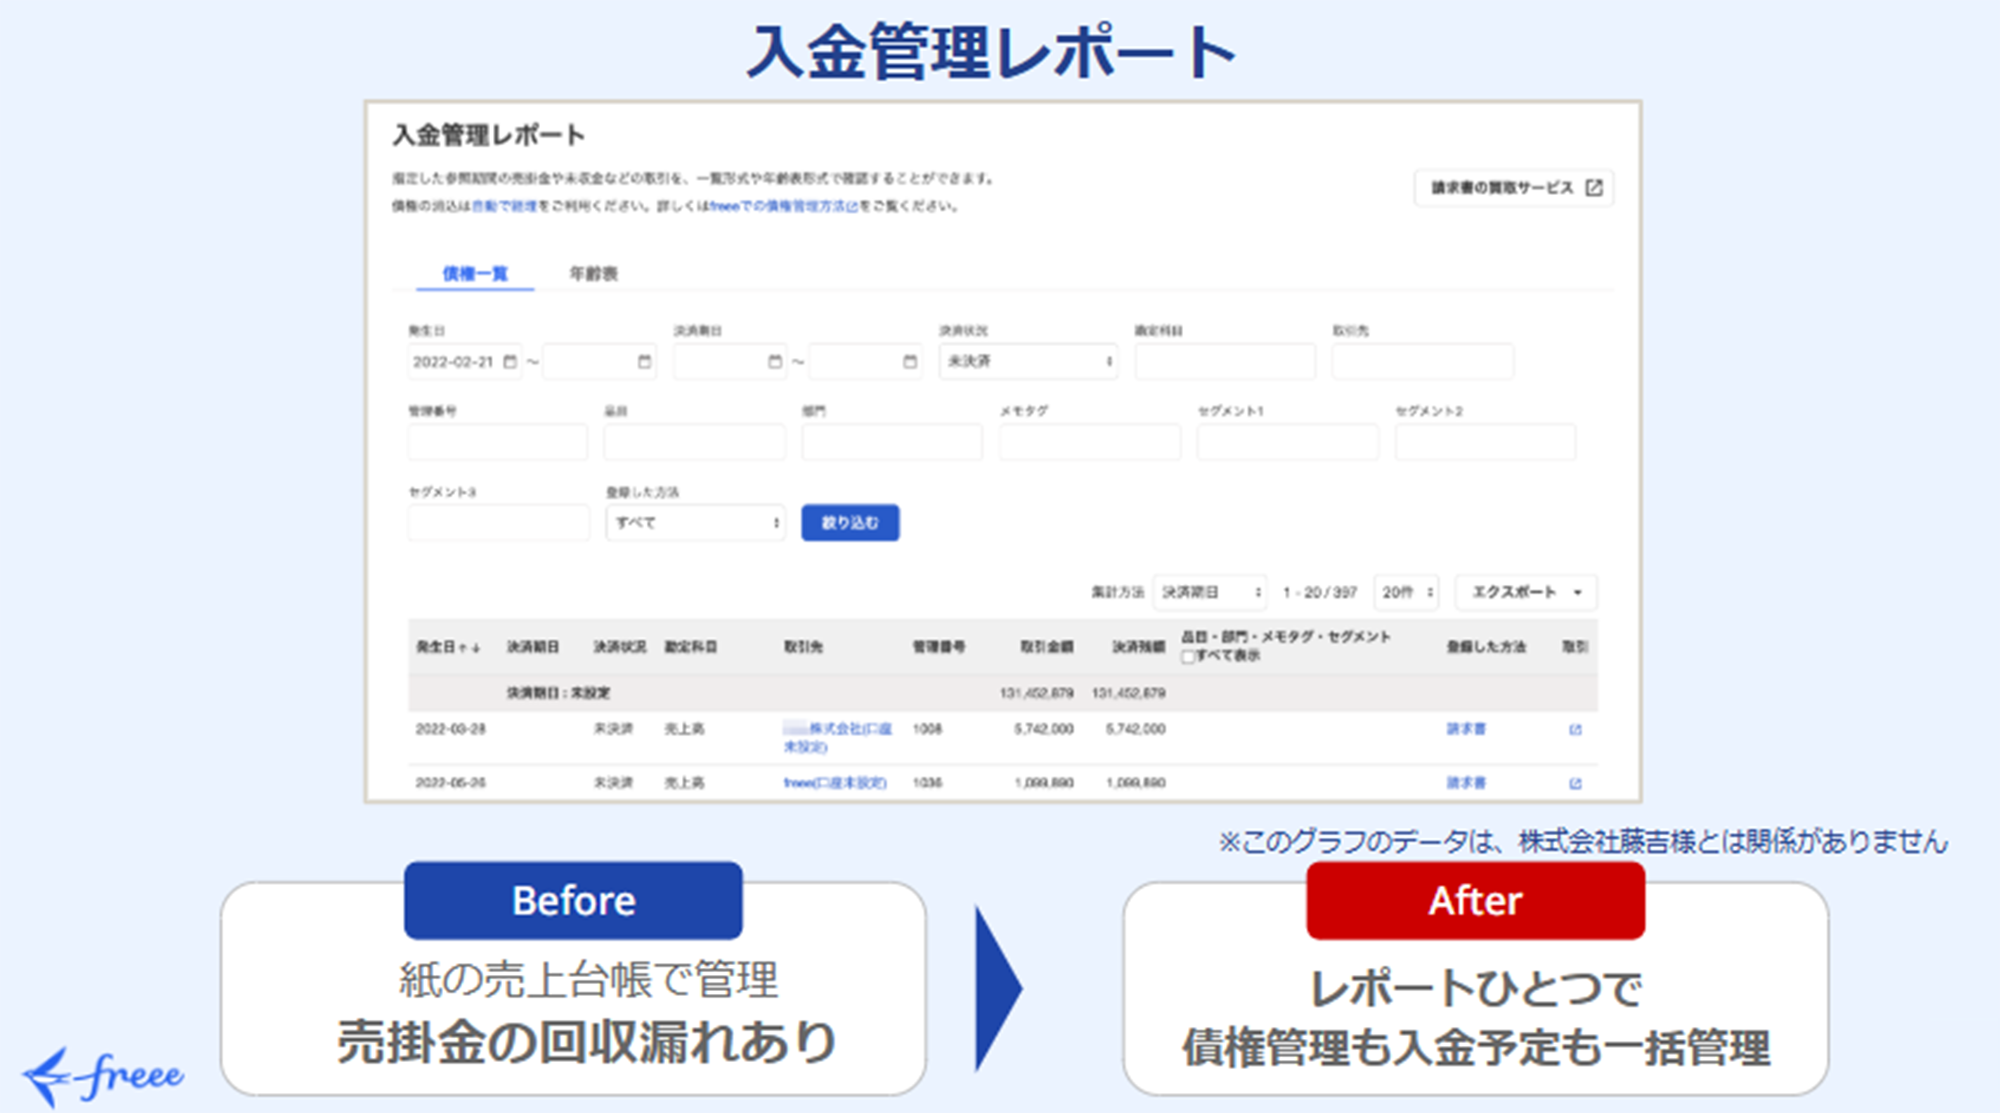The height and width of the screenshot is (1113, 2000).
Task: Check the すべて表示 checkbox
Action: point(1188,657)
